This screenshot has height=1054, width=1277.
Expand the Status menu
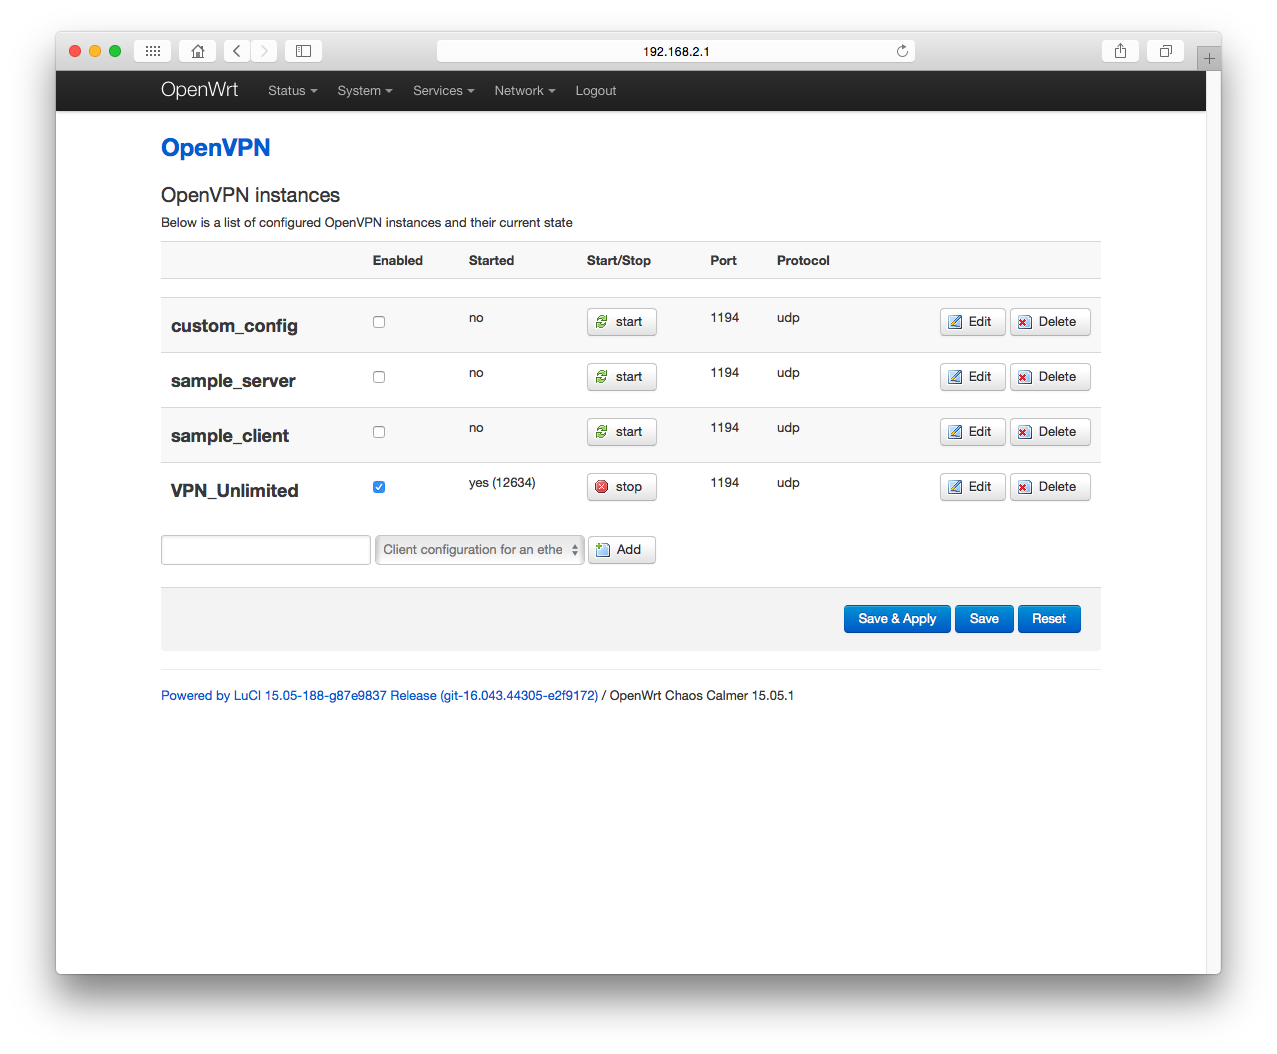click(x=292, y=91)
